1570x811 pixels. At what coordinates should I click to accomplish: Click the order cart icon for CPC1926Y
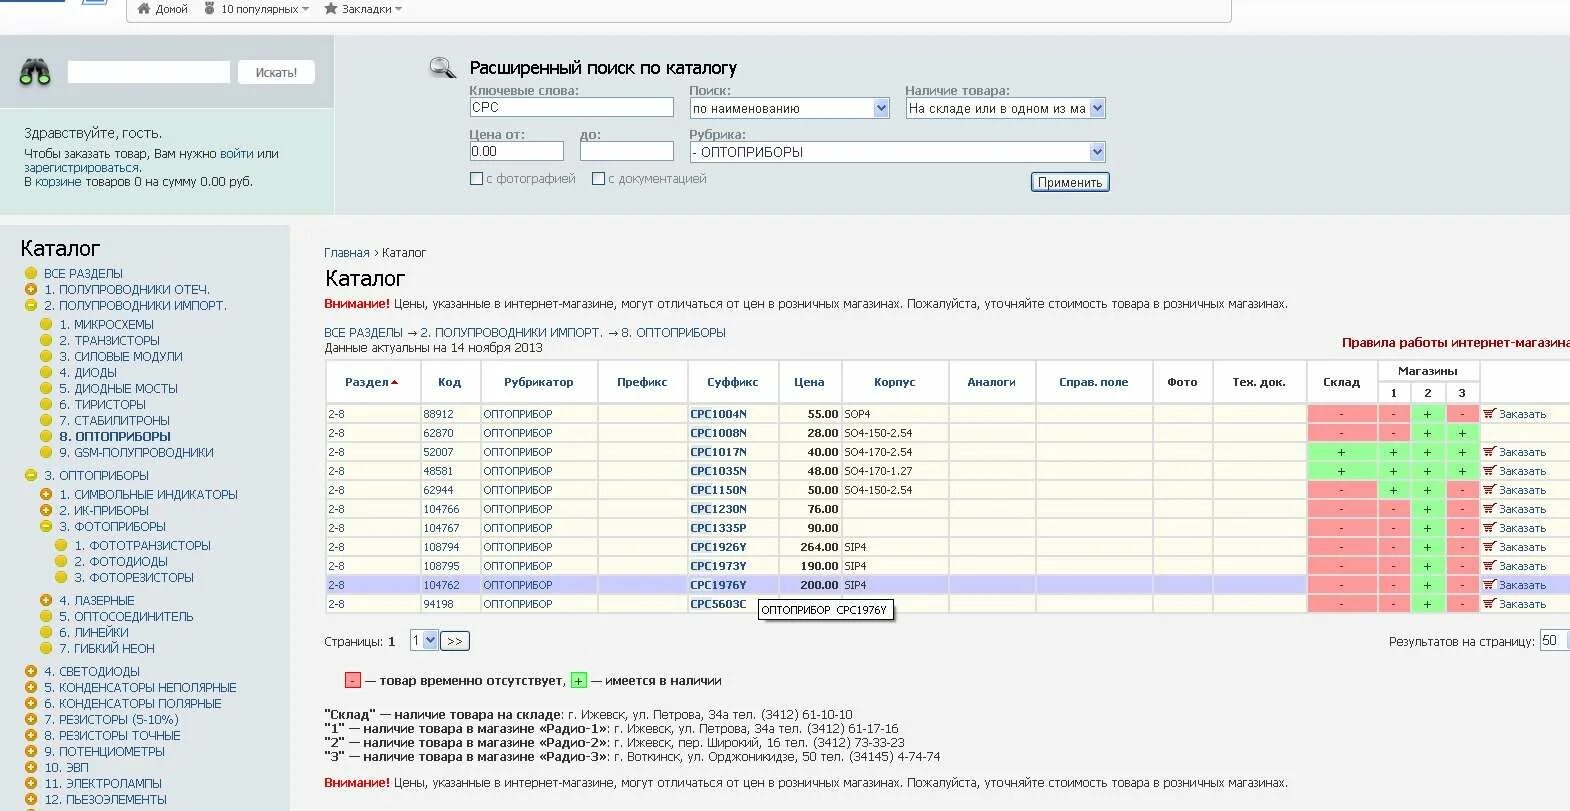[1489, 546]
